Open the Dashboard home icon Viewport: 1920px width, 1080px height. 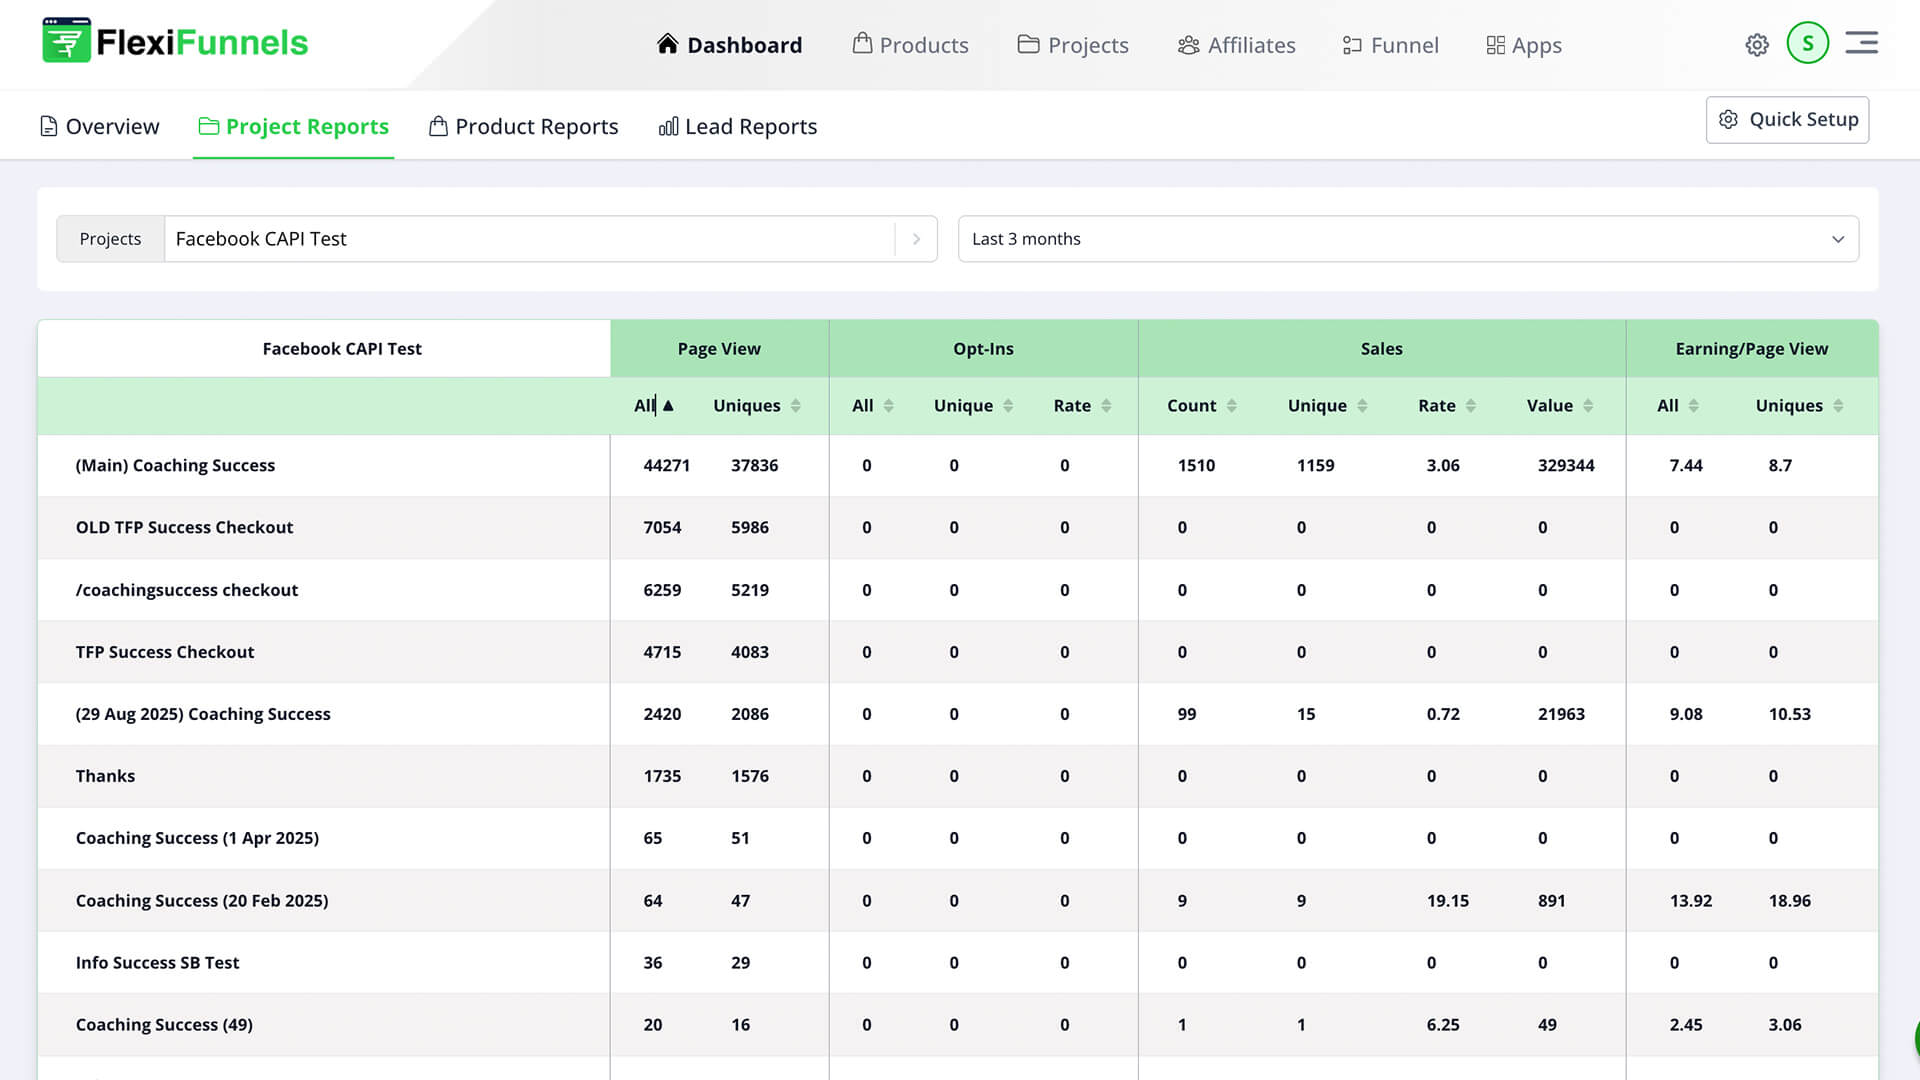click(x=666, y=44)
